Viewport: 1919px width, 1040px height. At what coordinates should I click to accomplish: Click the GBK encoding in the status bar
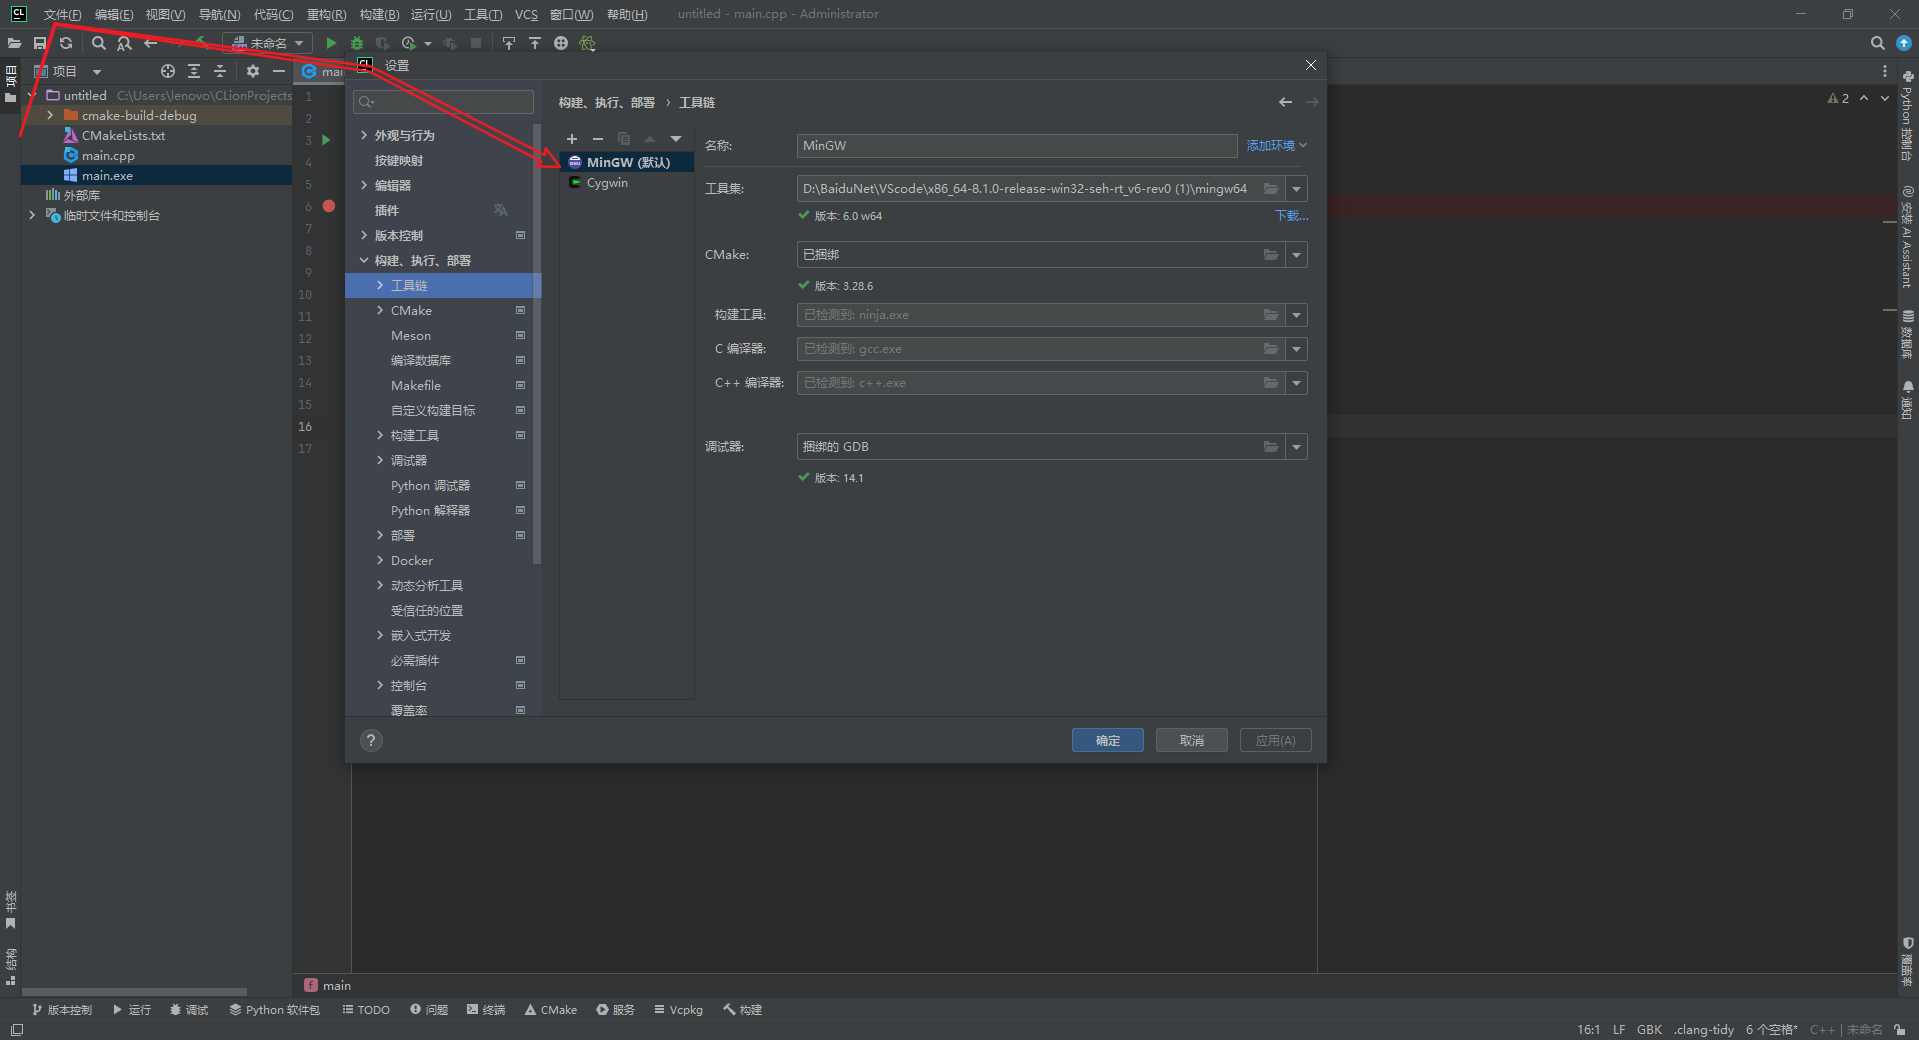[x=1649, y=1029]
